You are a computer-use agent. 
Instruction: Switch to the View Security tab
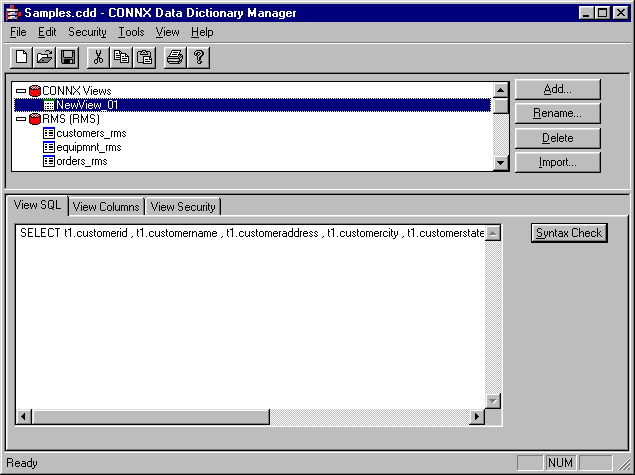coord(183,207)
